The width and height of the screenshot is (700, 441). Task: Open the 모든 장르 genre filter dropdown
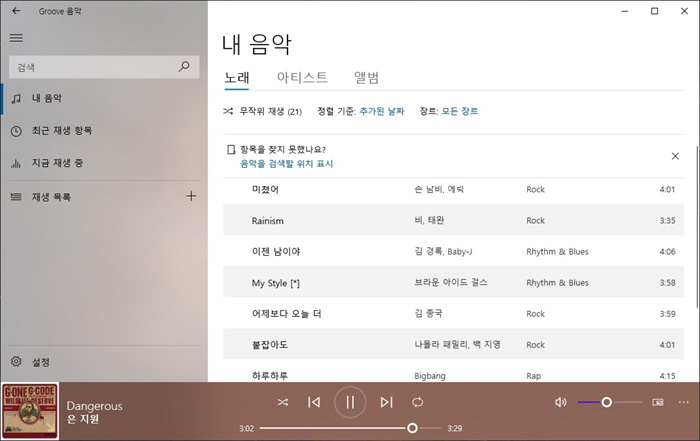click(x=460, y=111)
